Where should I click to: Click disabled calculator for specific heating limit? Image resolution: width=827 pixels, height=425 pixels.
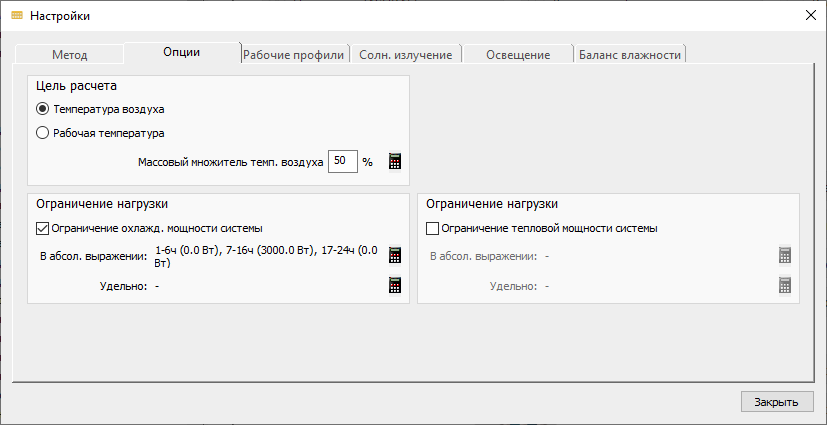pos(785,285)
